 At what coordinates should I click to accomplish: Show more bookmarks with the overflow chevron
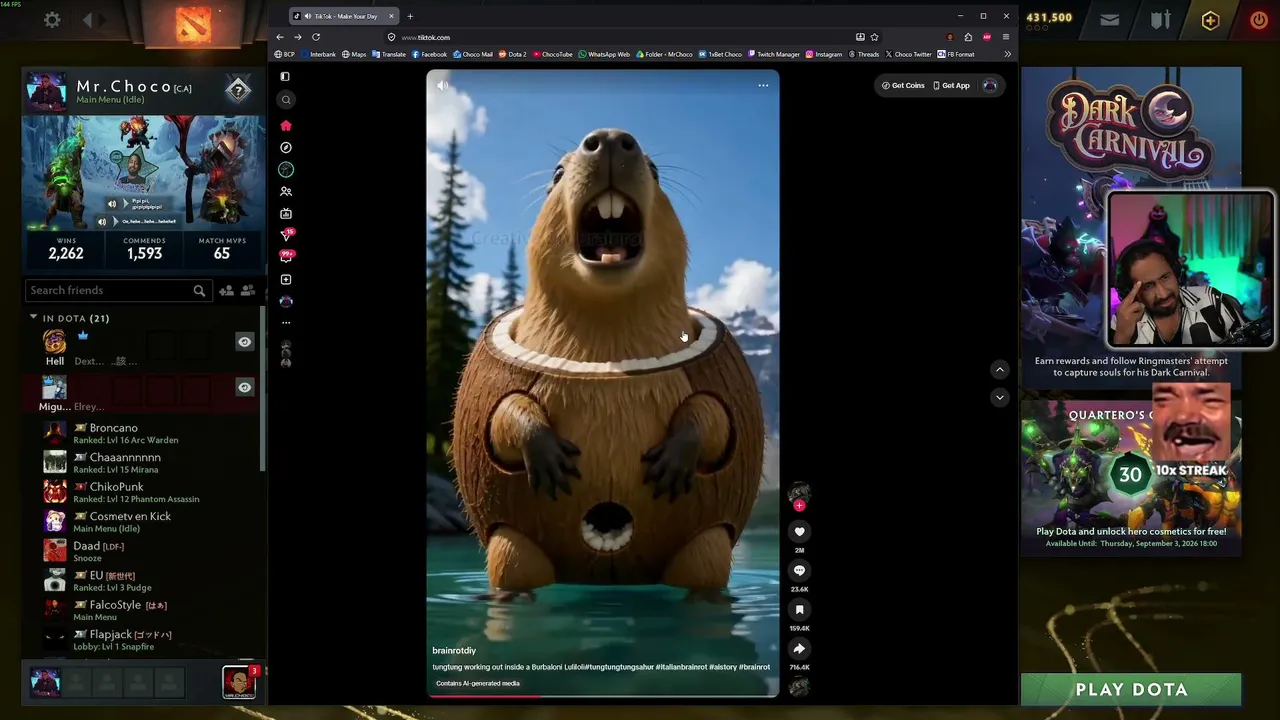point(1007,54)
